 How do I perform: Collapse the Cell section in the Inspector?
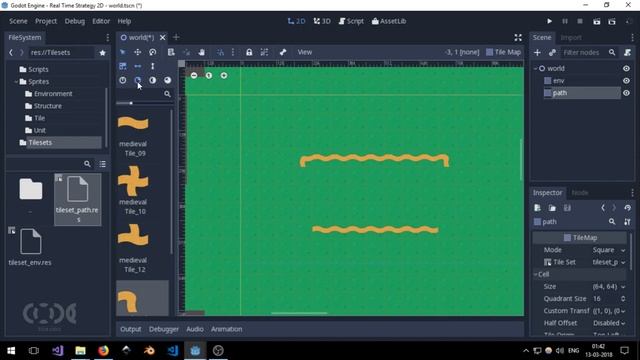coord(536,274)
